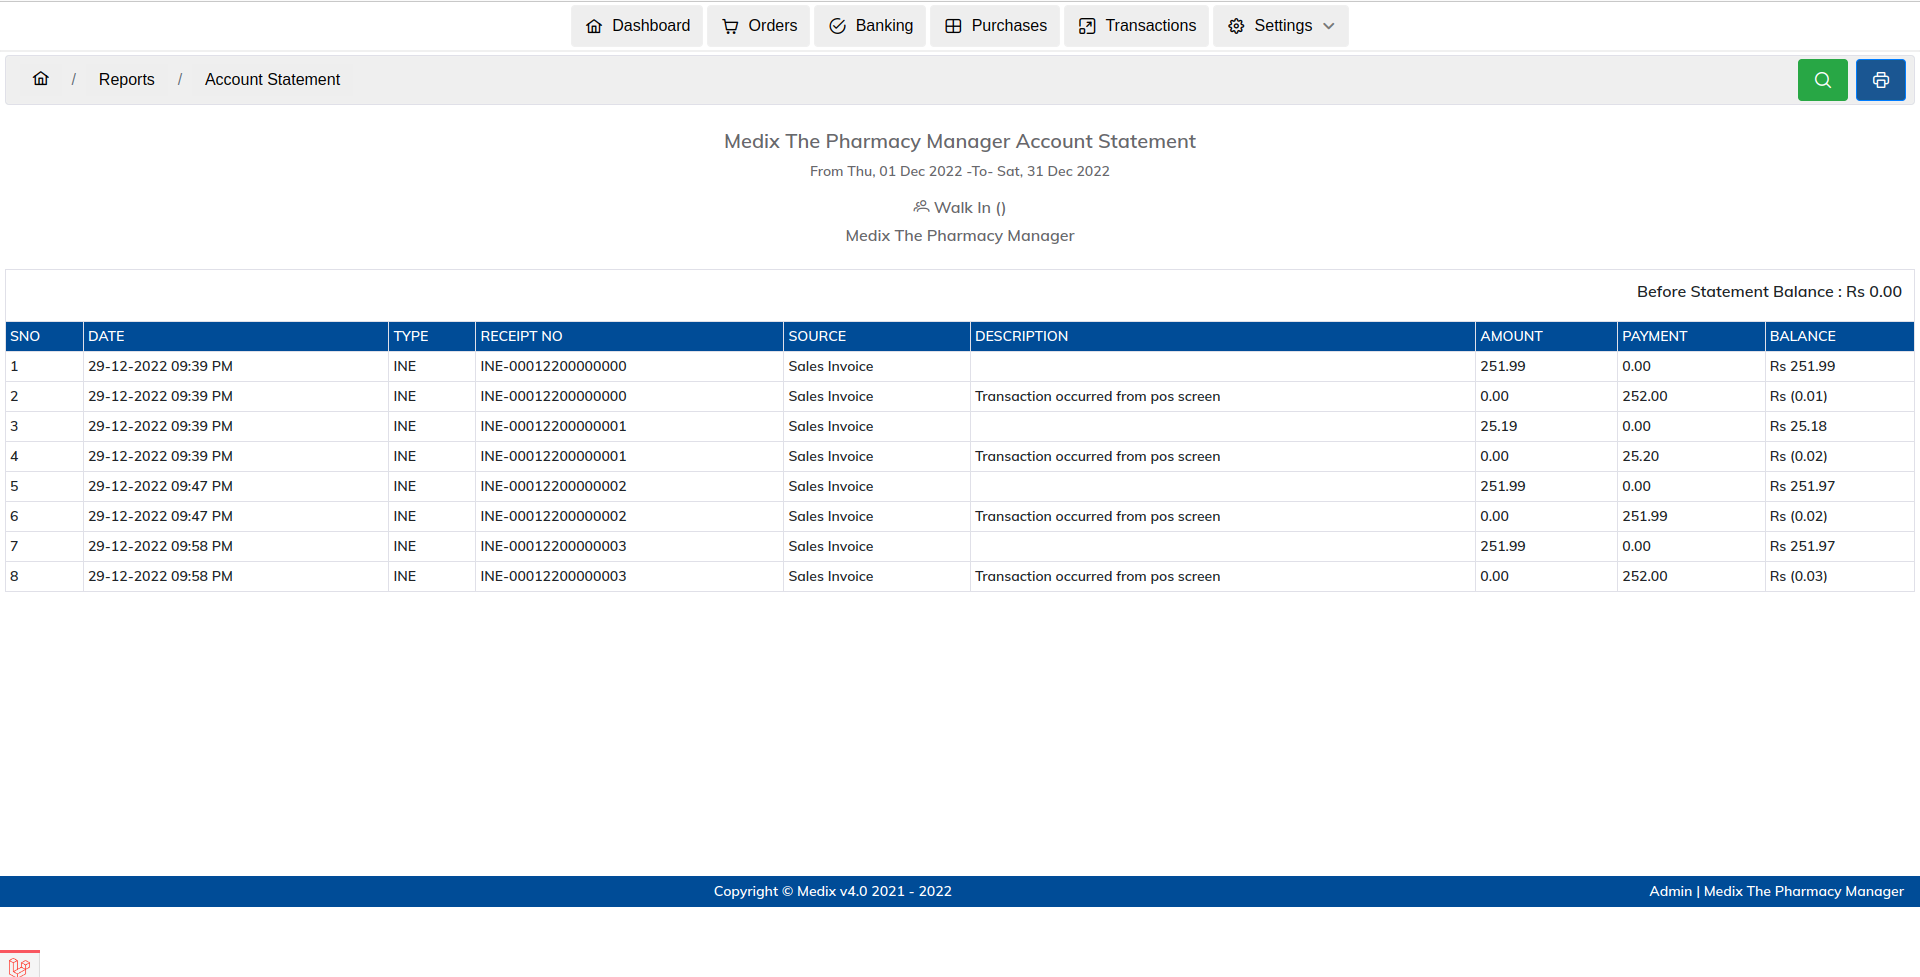1920x977 pixels.
Task: Click amount 25.19 in row 3
Action: point(1498,426)
